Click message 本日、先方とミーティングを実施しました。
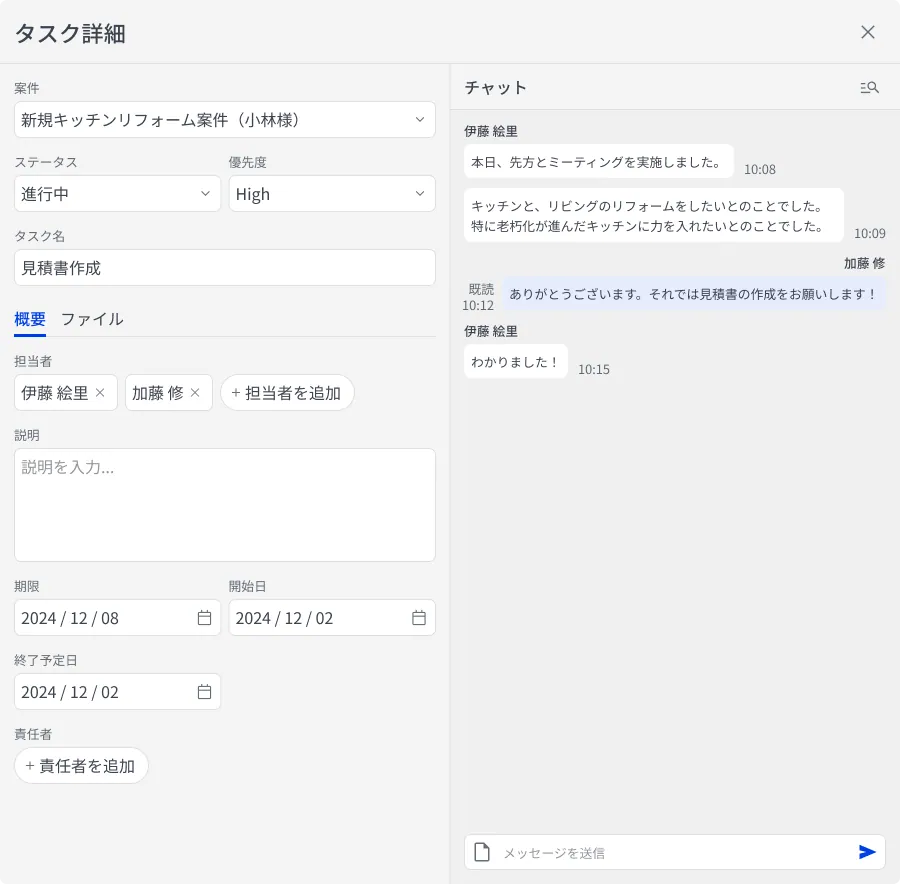Screen dimensions: 900x884 tap(599, 162)
